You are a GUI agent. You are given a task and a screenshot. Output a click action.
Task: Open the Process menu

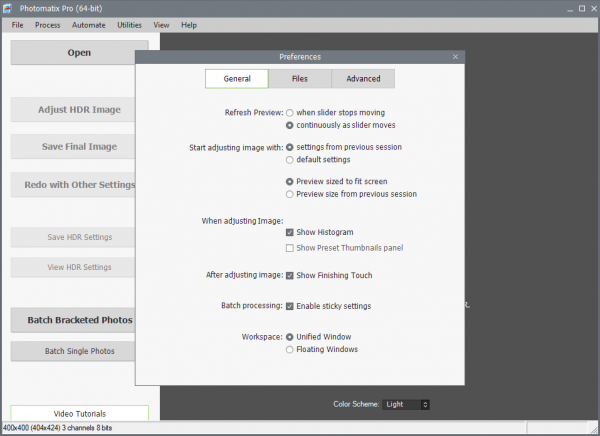47,24
